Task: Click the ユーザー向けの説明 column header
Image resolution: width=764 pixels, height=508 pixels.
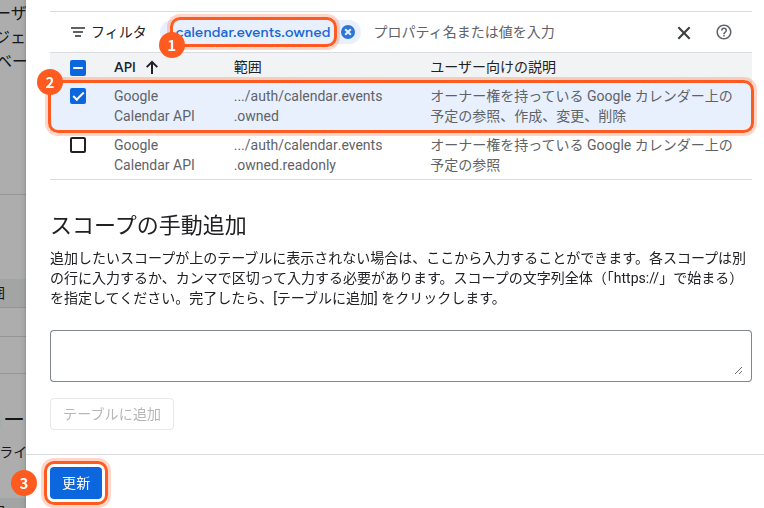Action: point(493,67)
